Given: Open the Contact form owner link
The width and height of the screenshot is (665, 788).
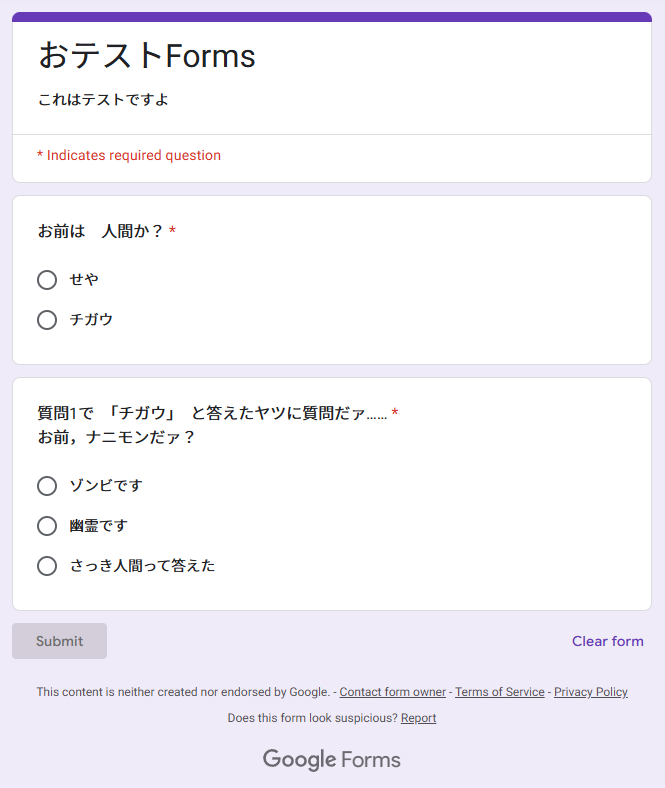Looking at the screenshot, I should pos(393,692).
